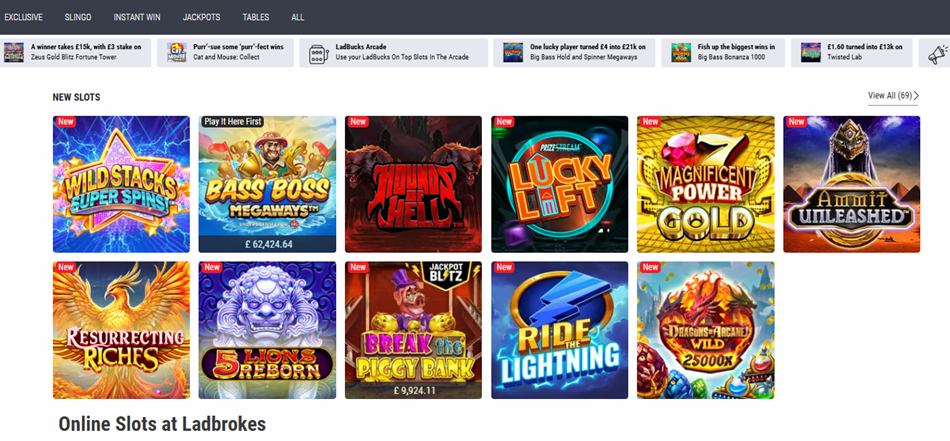Show the All games category

[x=297, y=17]
